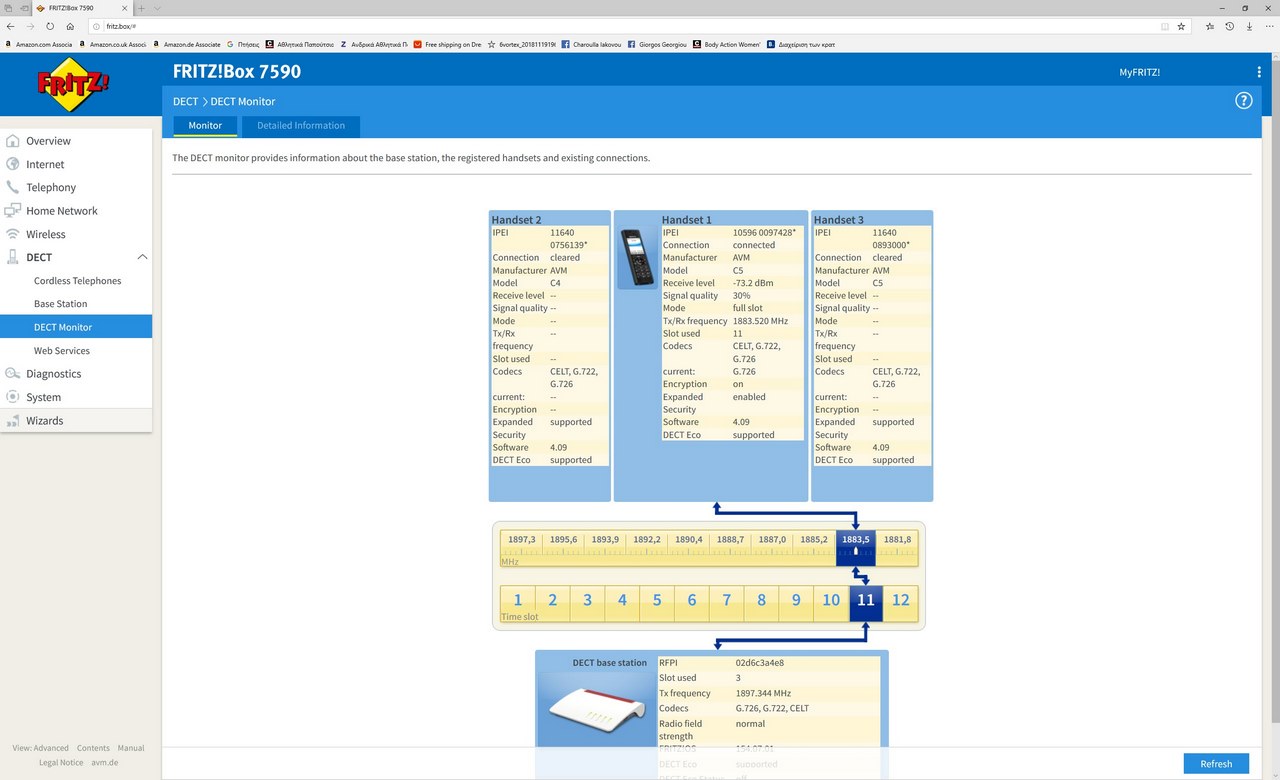Open the Amazon.de Associate bookmark
Screen dimensions: 1280x780
(x=188, y=45)
